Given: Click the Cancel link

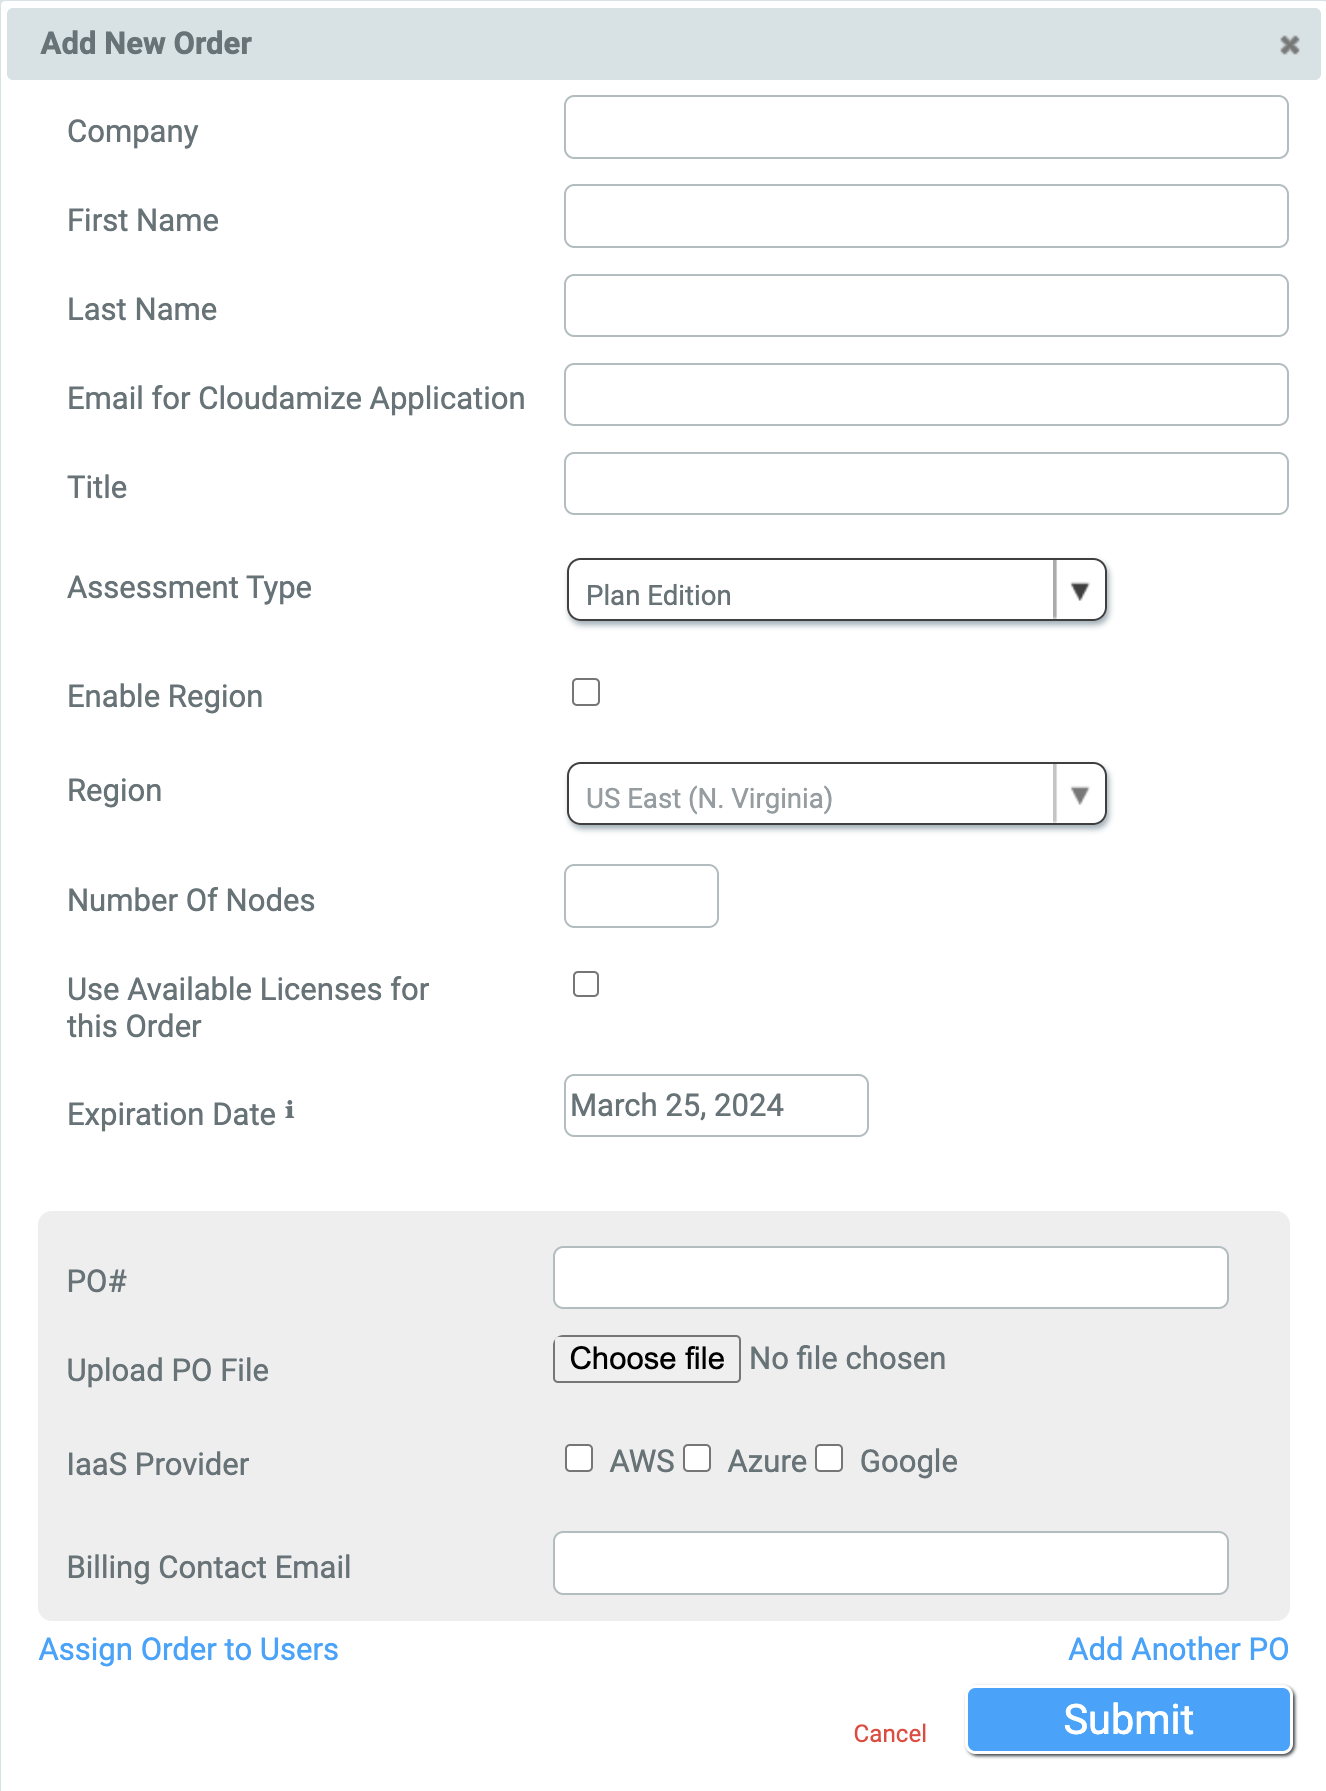Looking at the screenshot, I should coord(889,1733).
